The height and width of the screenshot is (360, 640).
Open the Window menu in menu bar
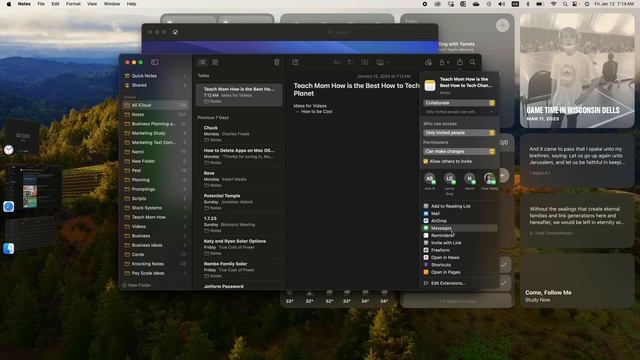tap(112, 4)
